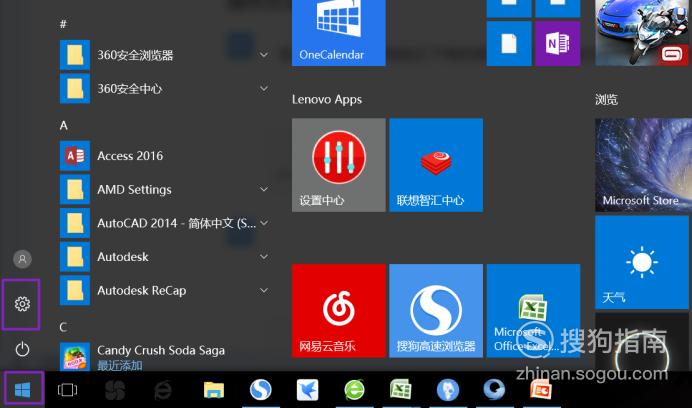Open the PowerPoint icon on the taskbar
Screen dimensions: 692x408
pyautogui.click(x=541, y=390)
